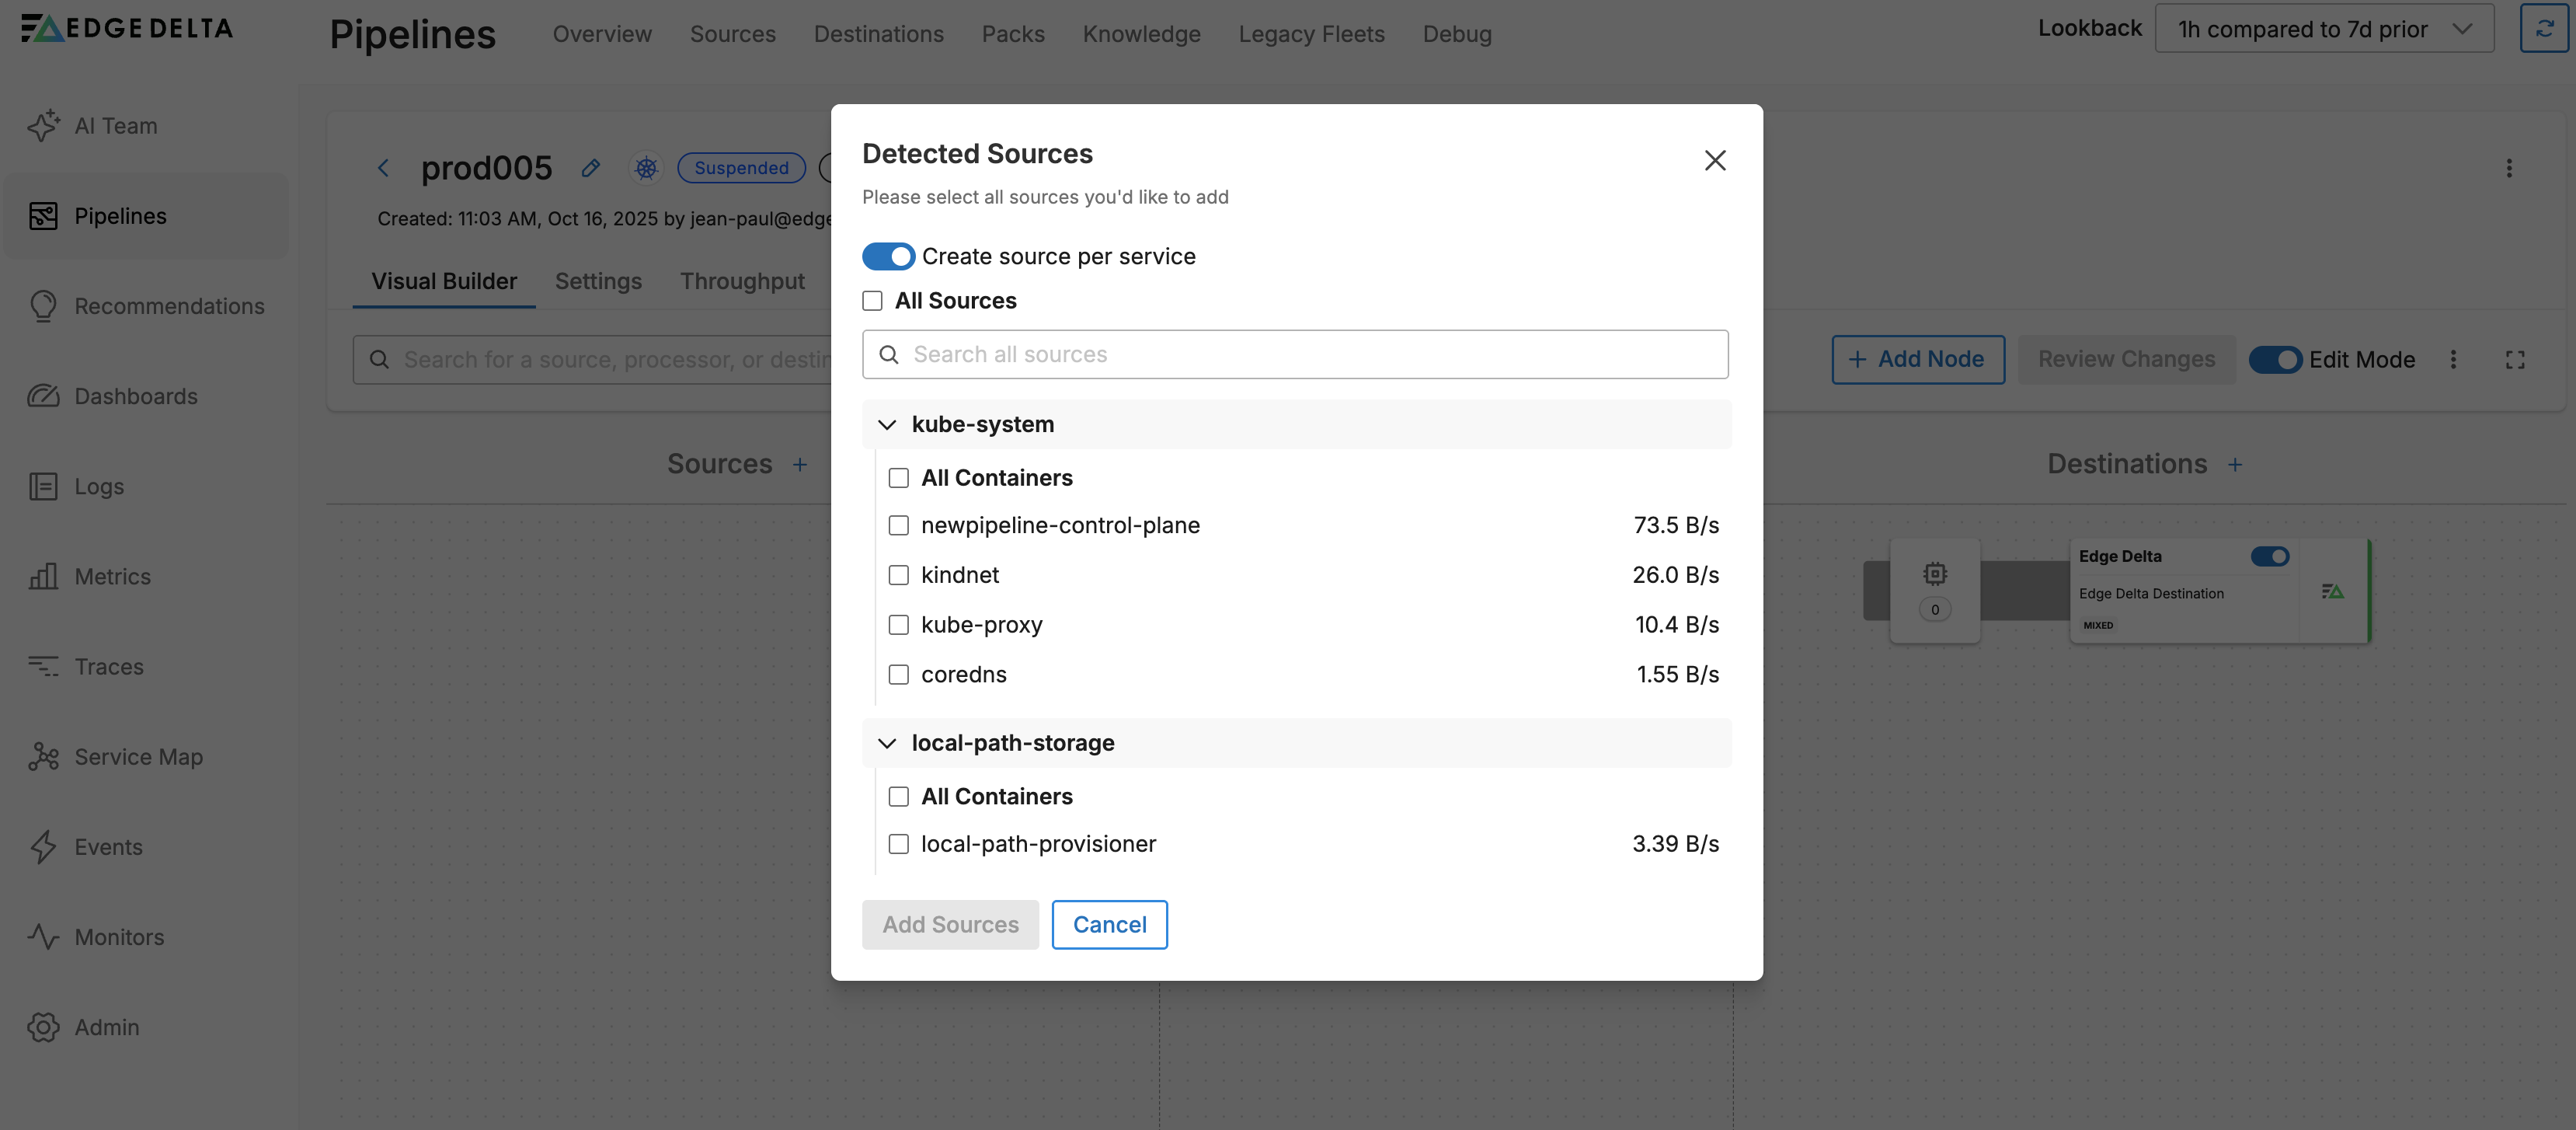Select the kube-proxy checkbox
2576x1130 pixels.
pyautogui.click(x=899, y=625)
